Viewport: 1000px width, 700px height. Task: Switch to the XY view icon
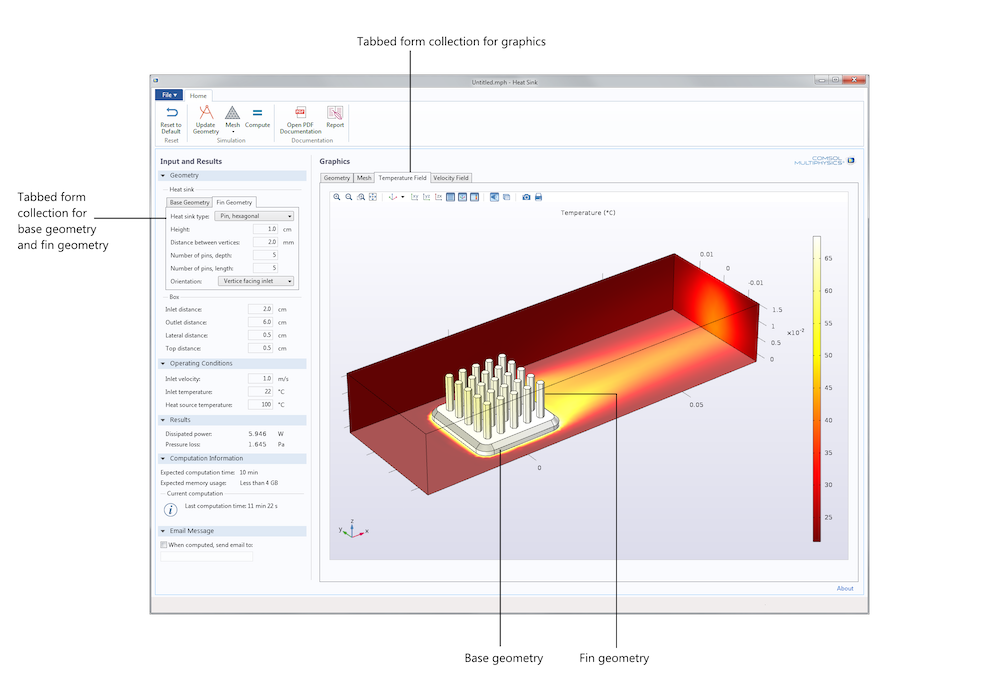click(415, 197)
